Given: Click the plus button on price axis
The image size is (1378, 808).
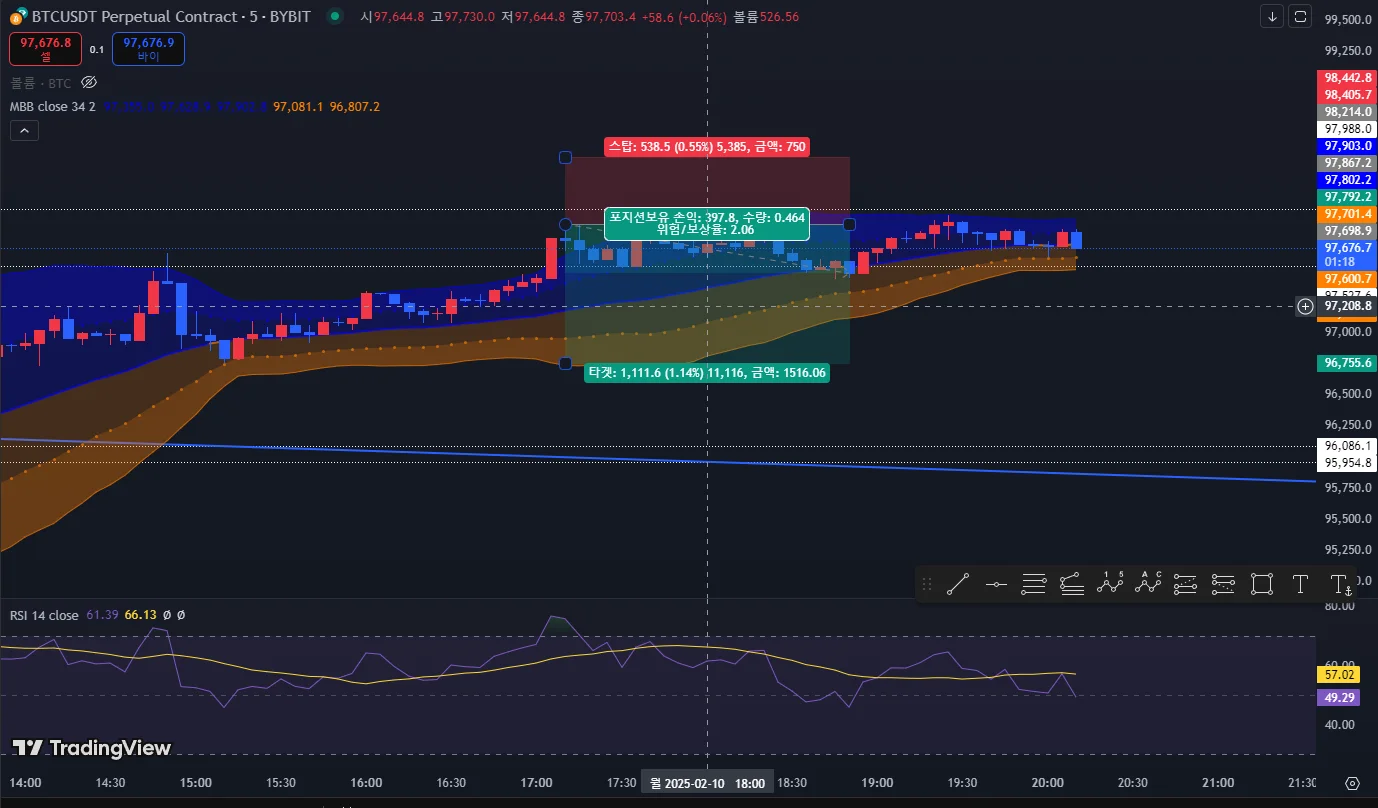Looking at the screenshot, I should (x=1305, y=306).
